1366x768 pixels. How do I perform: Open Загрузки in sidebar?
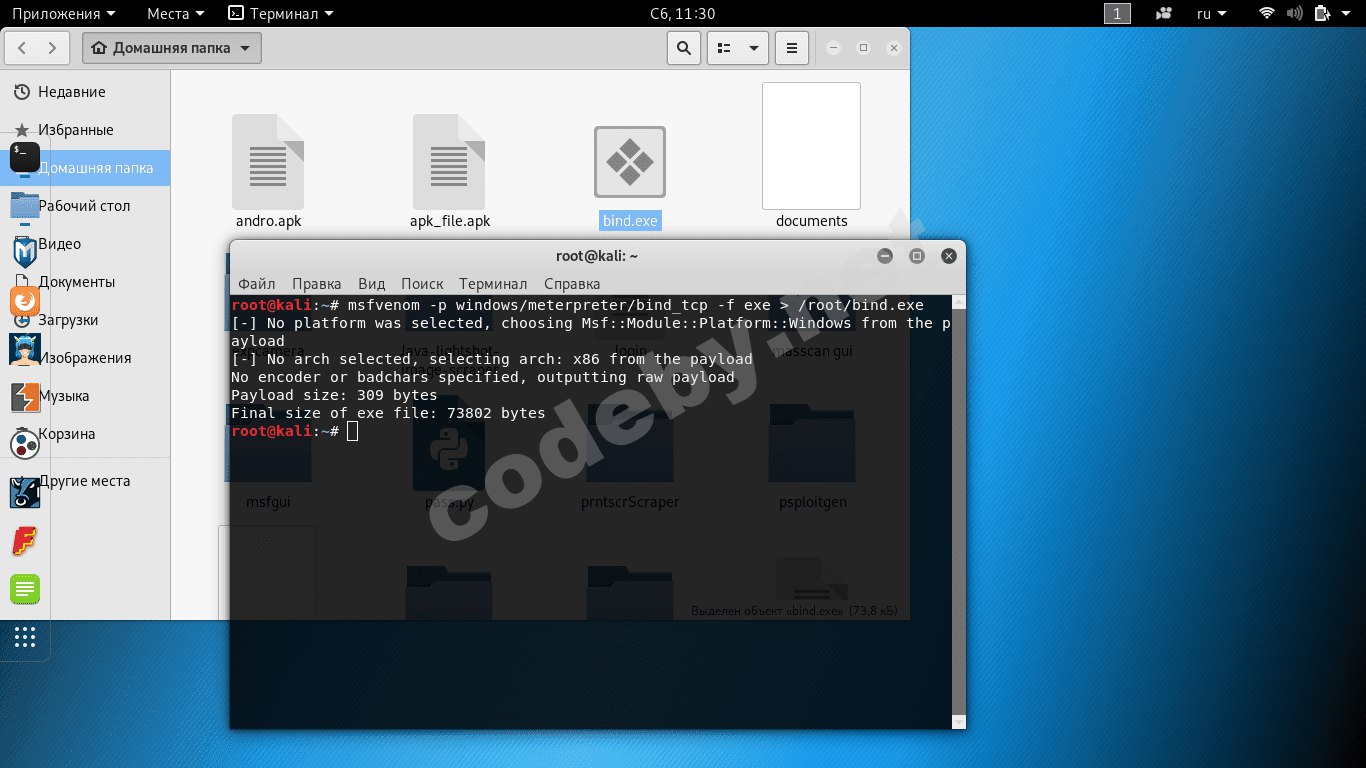pos(86,320)
